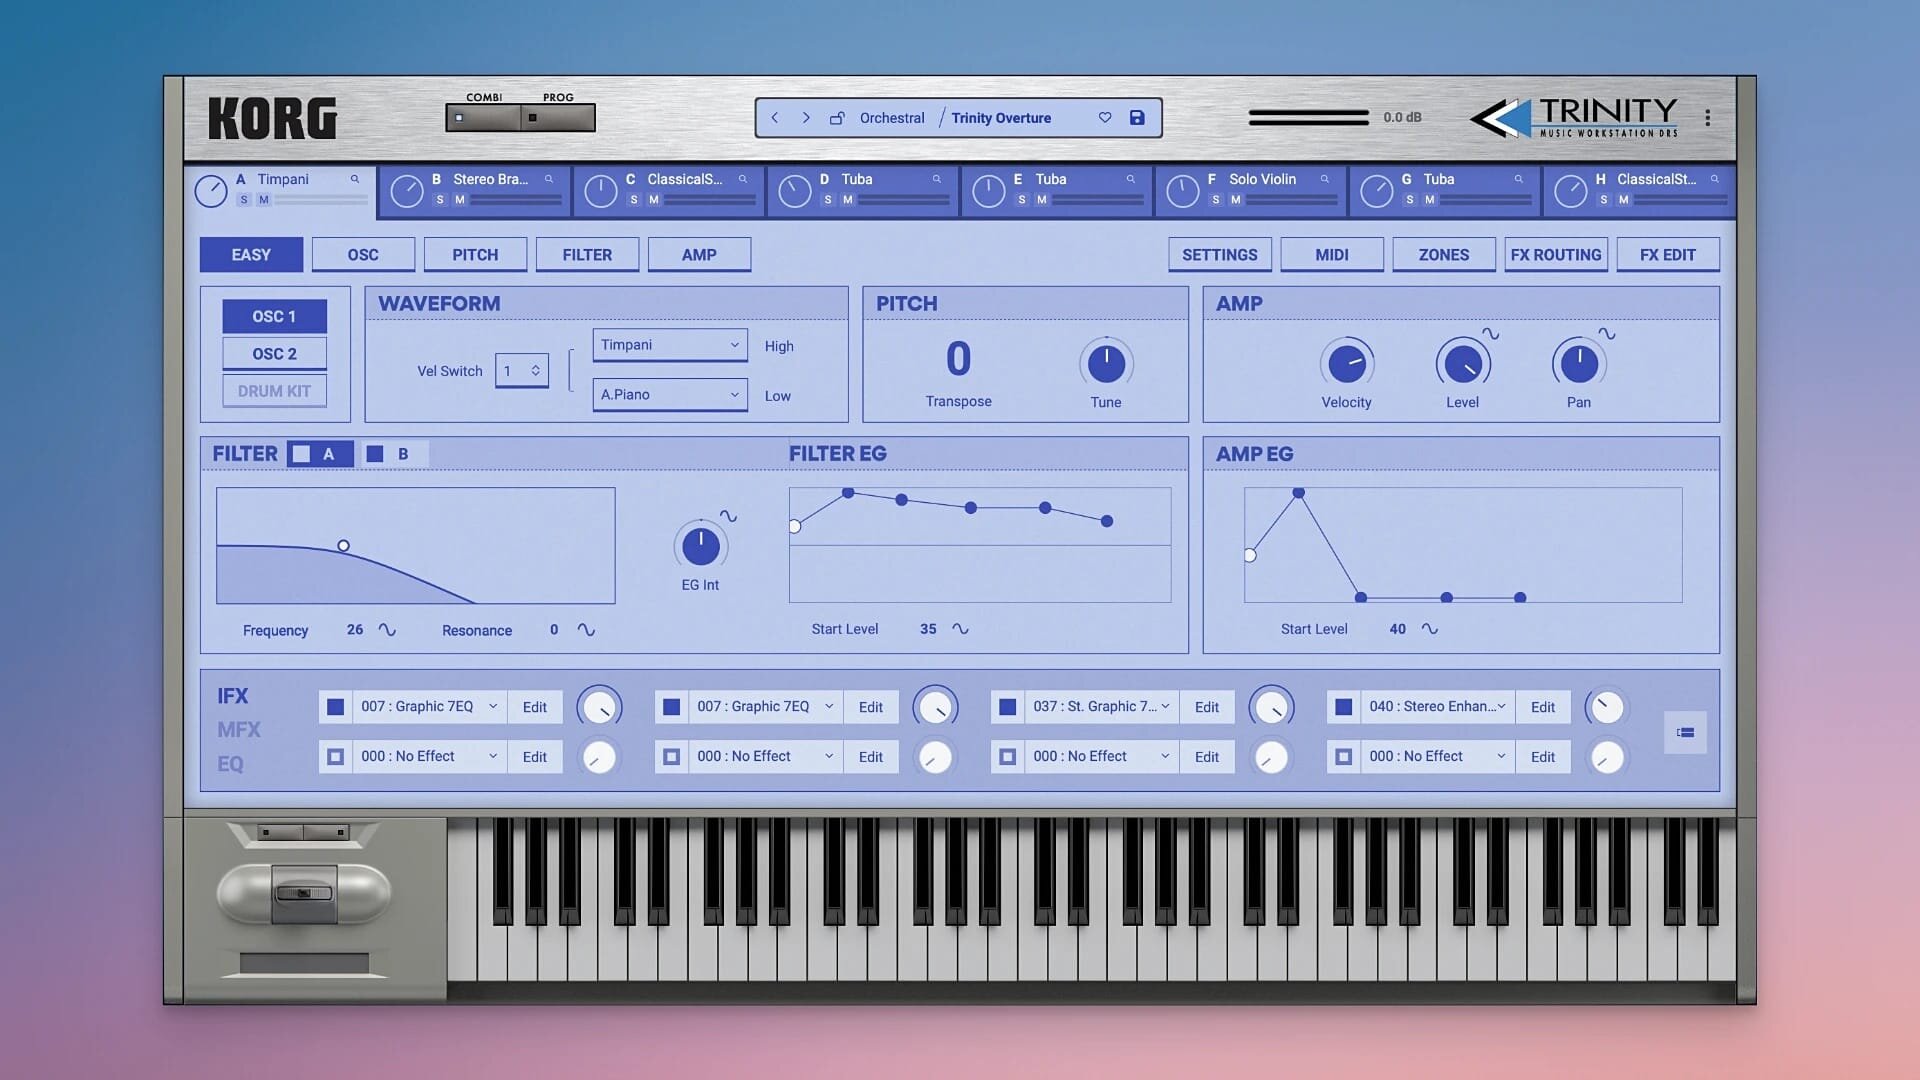Click the effects list view icon

tap(1685, 732)
